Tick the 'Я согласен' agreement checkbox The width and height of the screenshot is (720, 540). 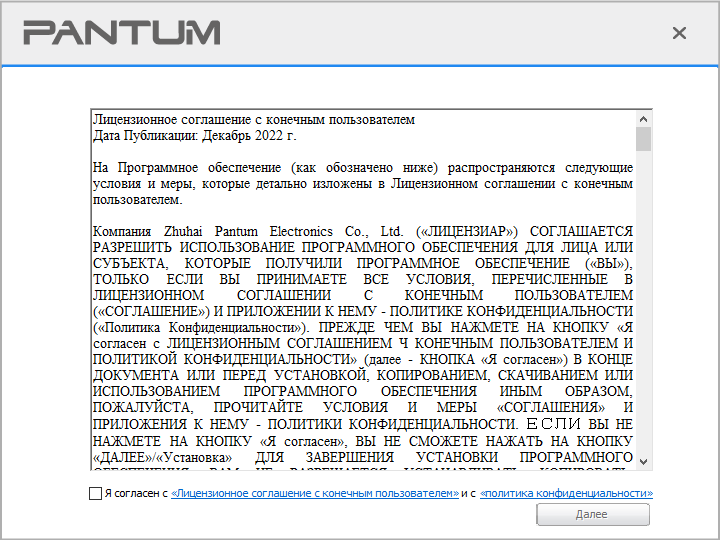pos(95,494)
